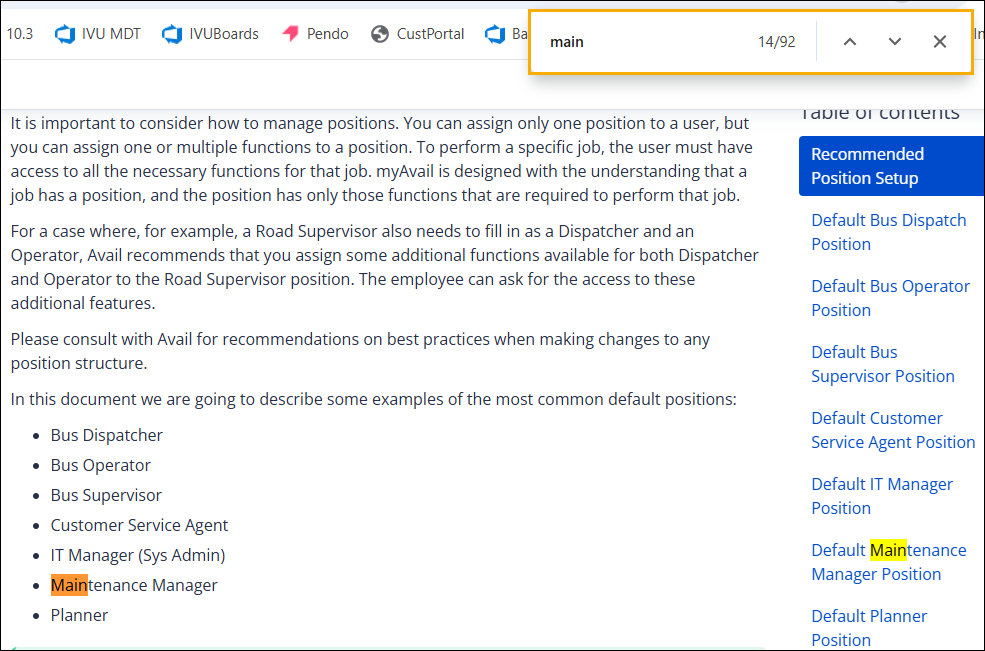Click the 14/92 match counter
This screenshot has width=985, height=651.
pyautogui.click(x=776, y=42)
